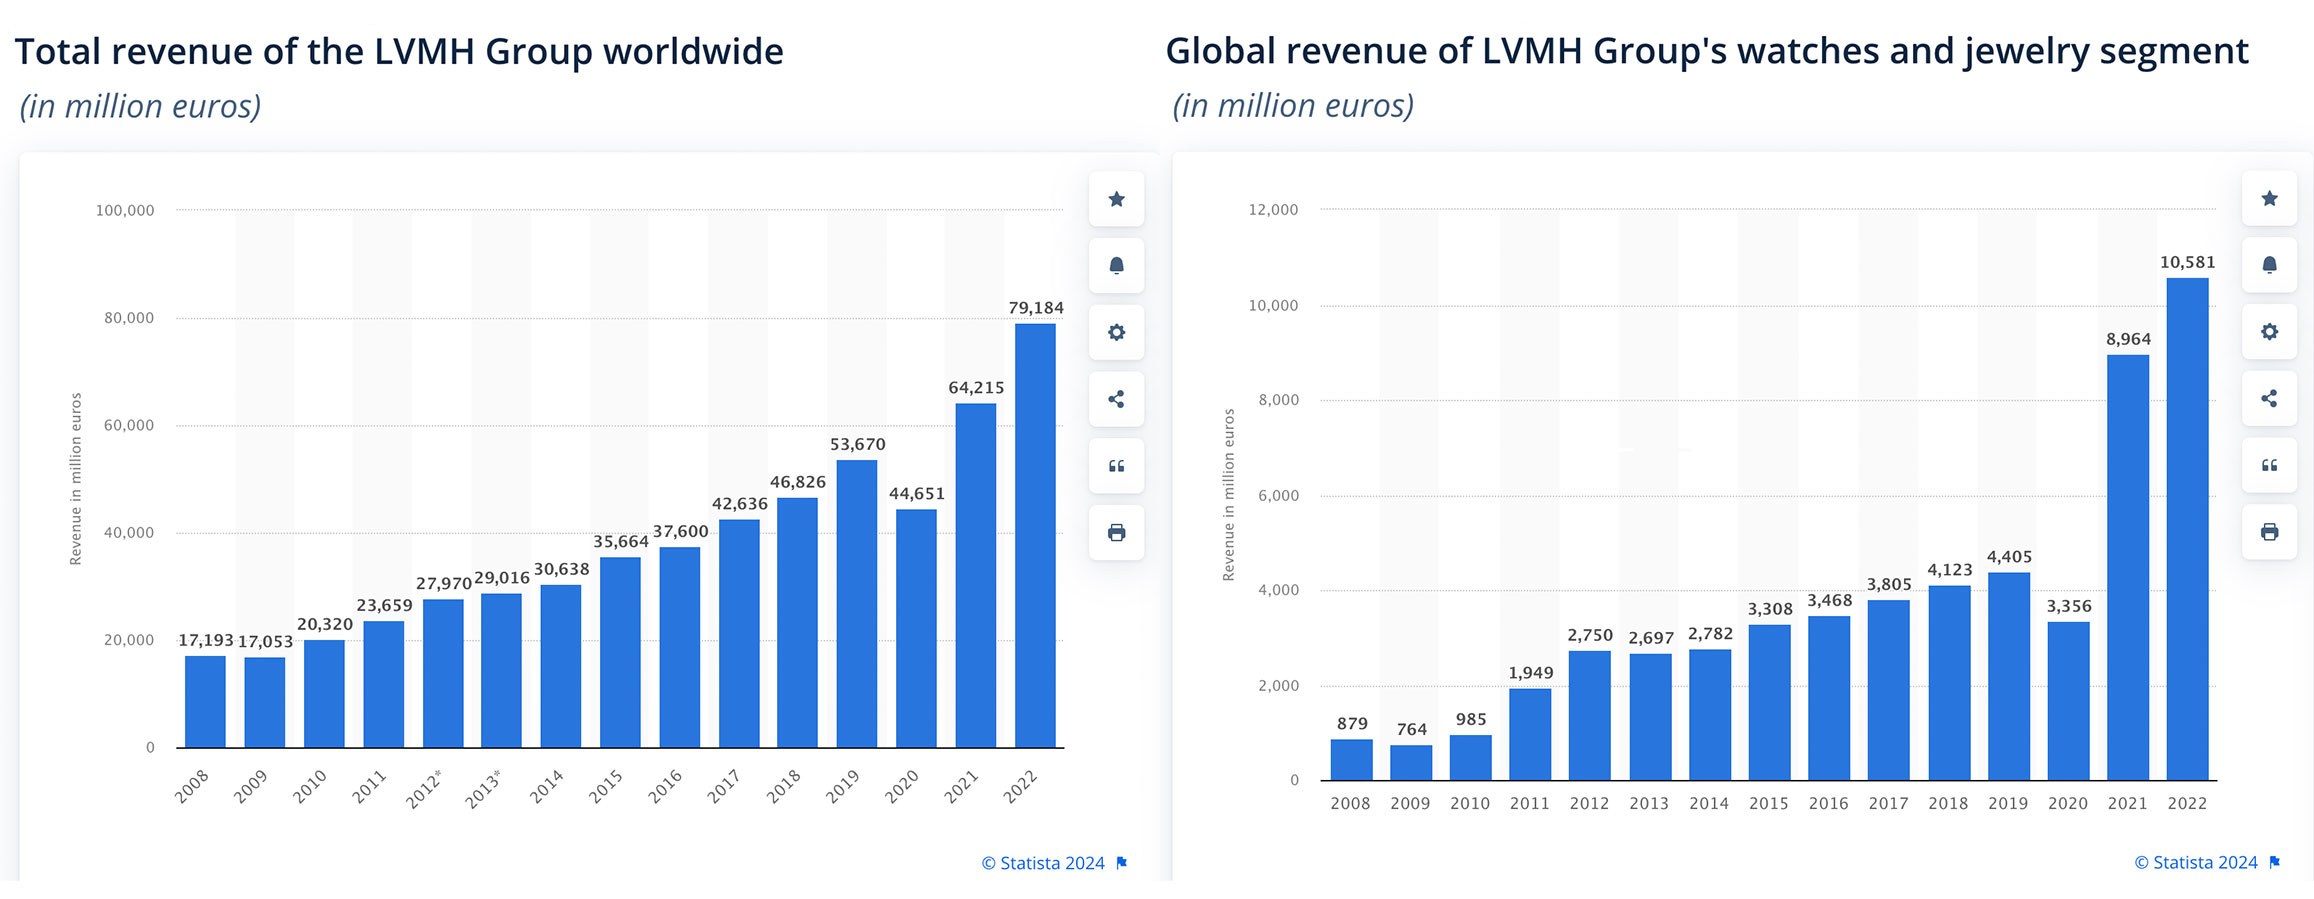This screenshot has height=899, width=2314.
Task: Click the jewelry 2015 bar labeled 3,308
Action: coord(1769,702)
